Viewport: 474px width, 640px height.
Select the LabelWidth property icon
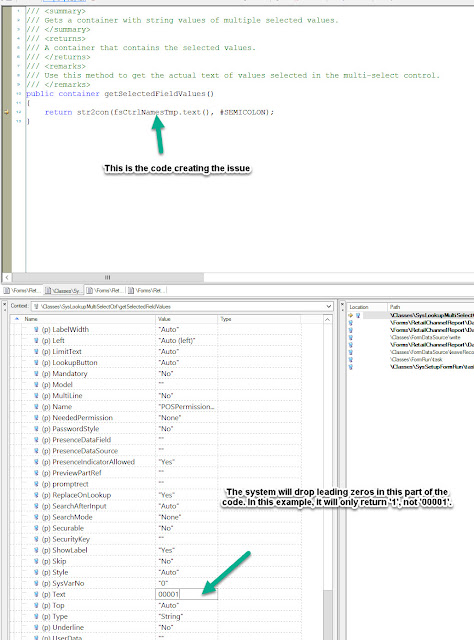pyautogui.click(x=36, y=329)
